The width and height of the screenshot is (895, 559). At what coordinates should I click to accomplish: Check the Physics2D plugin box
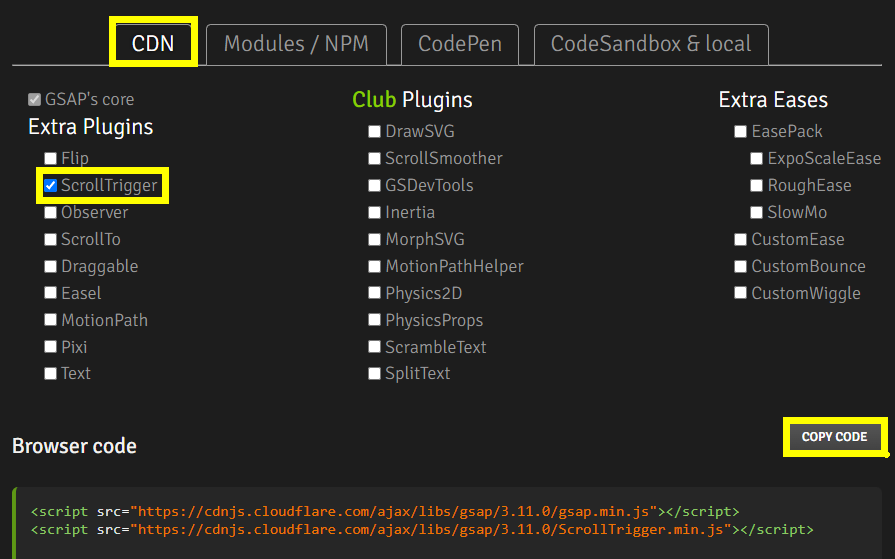pos(374,293)
